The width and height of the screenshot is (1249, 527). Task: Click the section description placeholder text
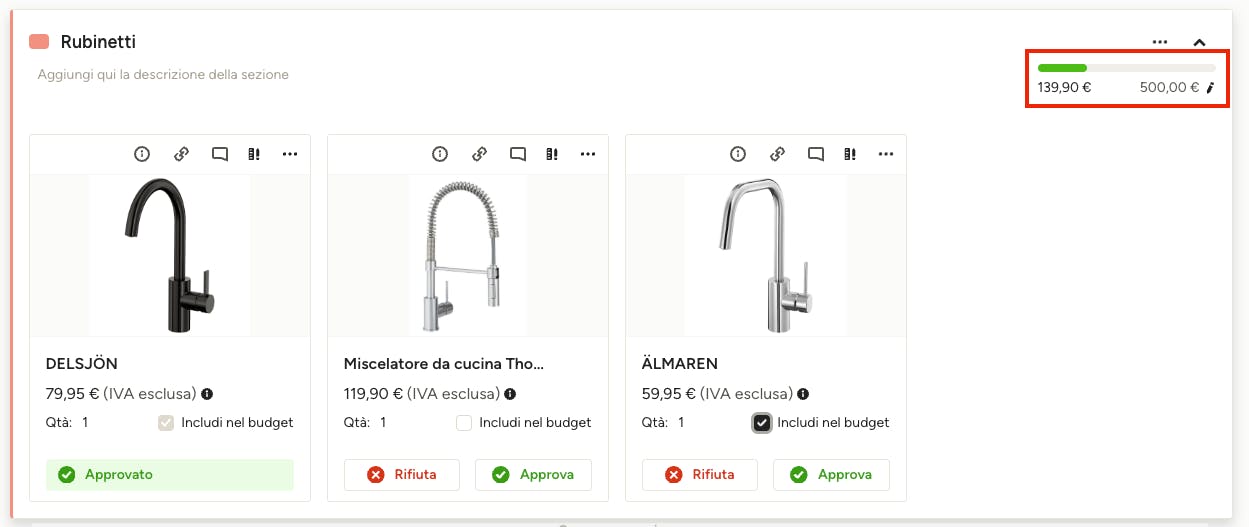point(163,74)
